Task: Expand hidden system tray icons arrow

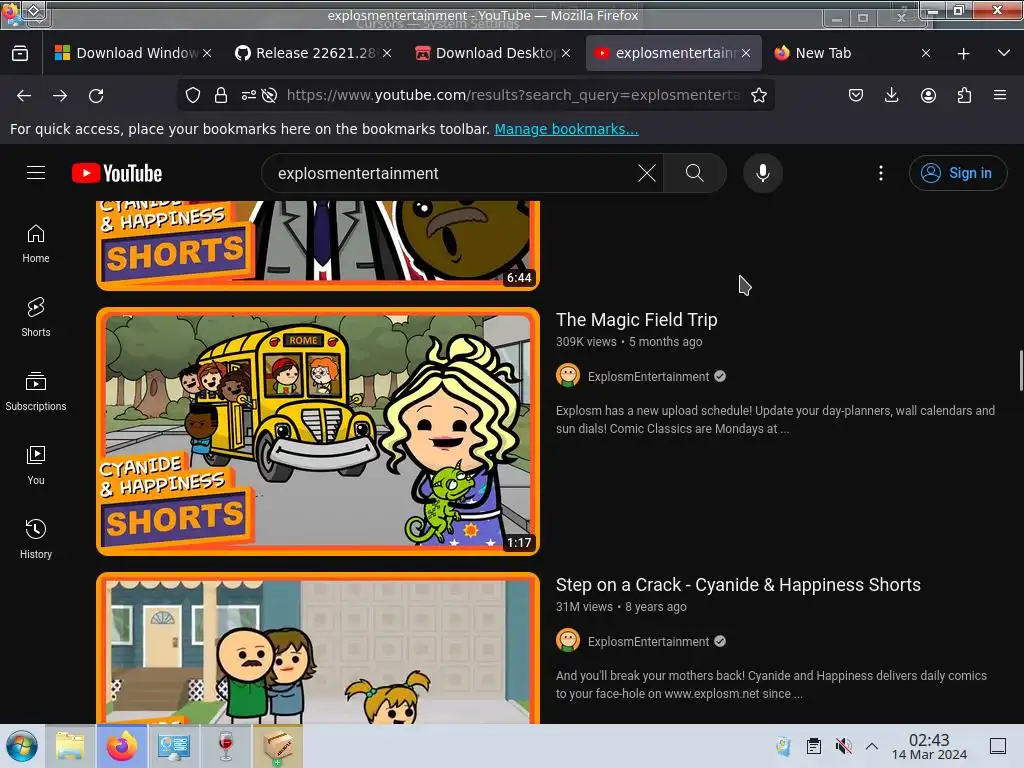Action: click(872, 746)
